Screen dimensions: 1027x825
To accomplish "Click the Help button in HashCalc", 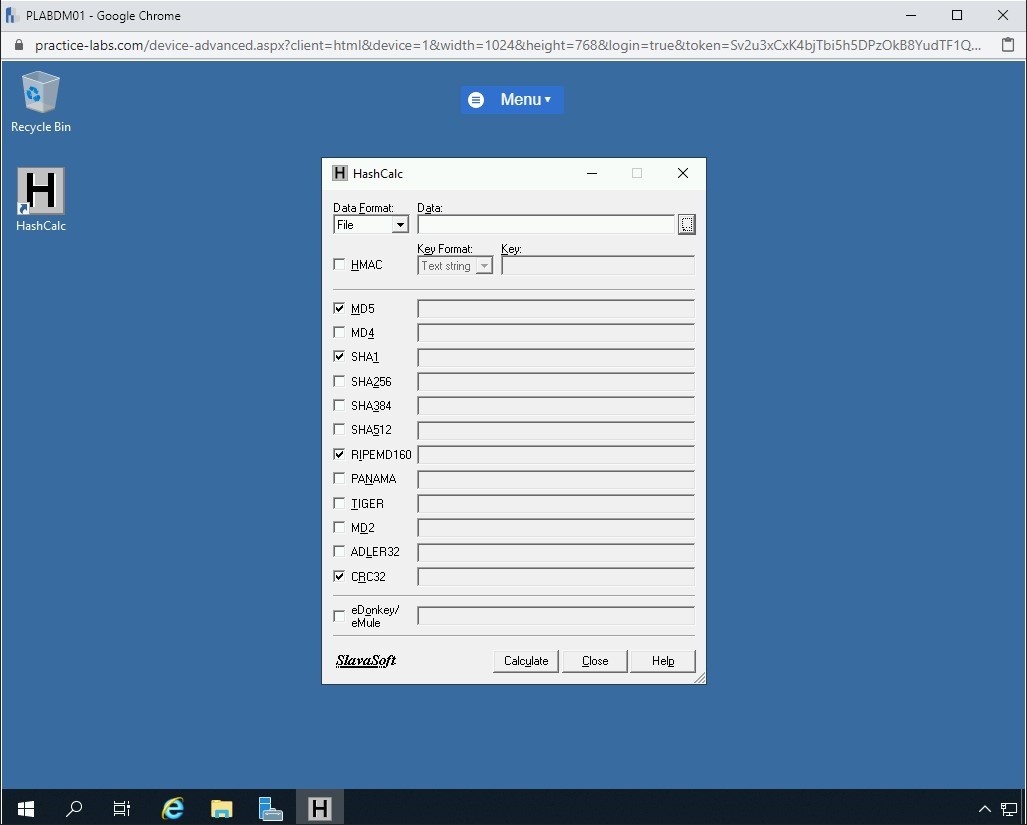I will [x=662, y=661].
